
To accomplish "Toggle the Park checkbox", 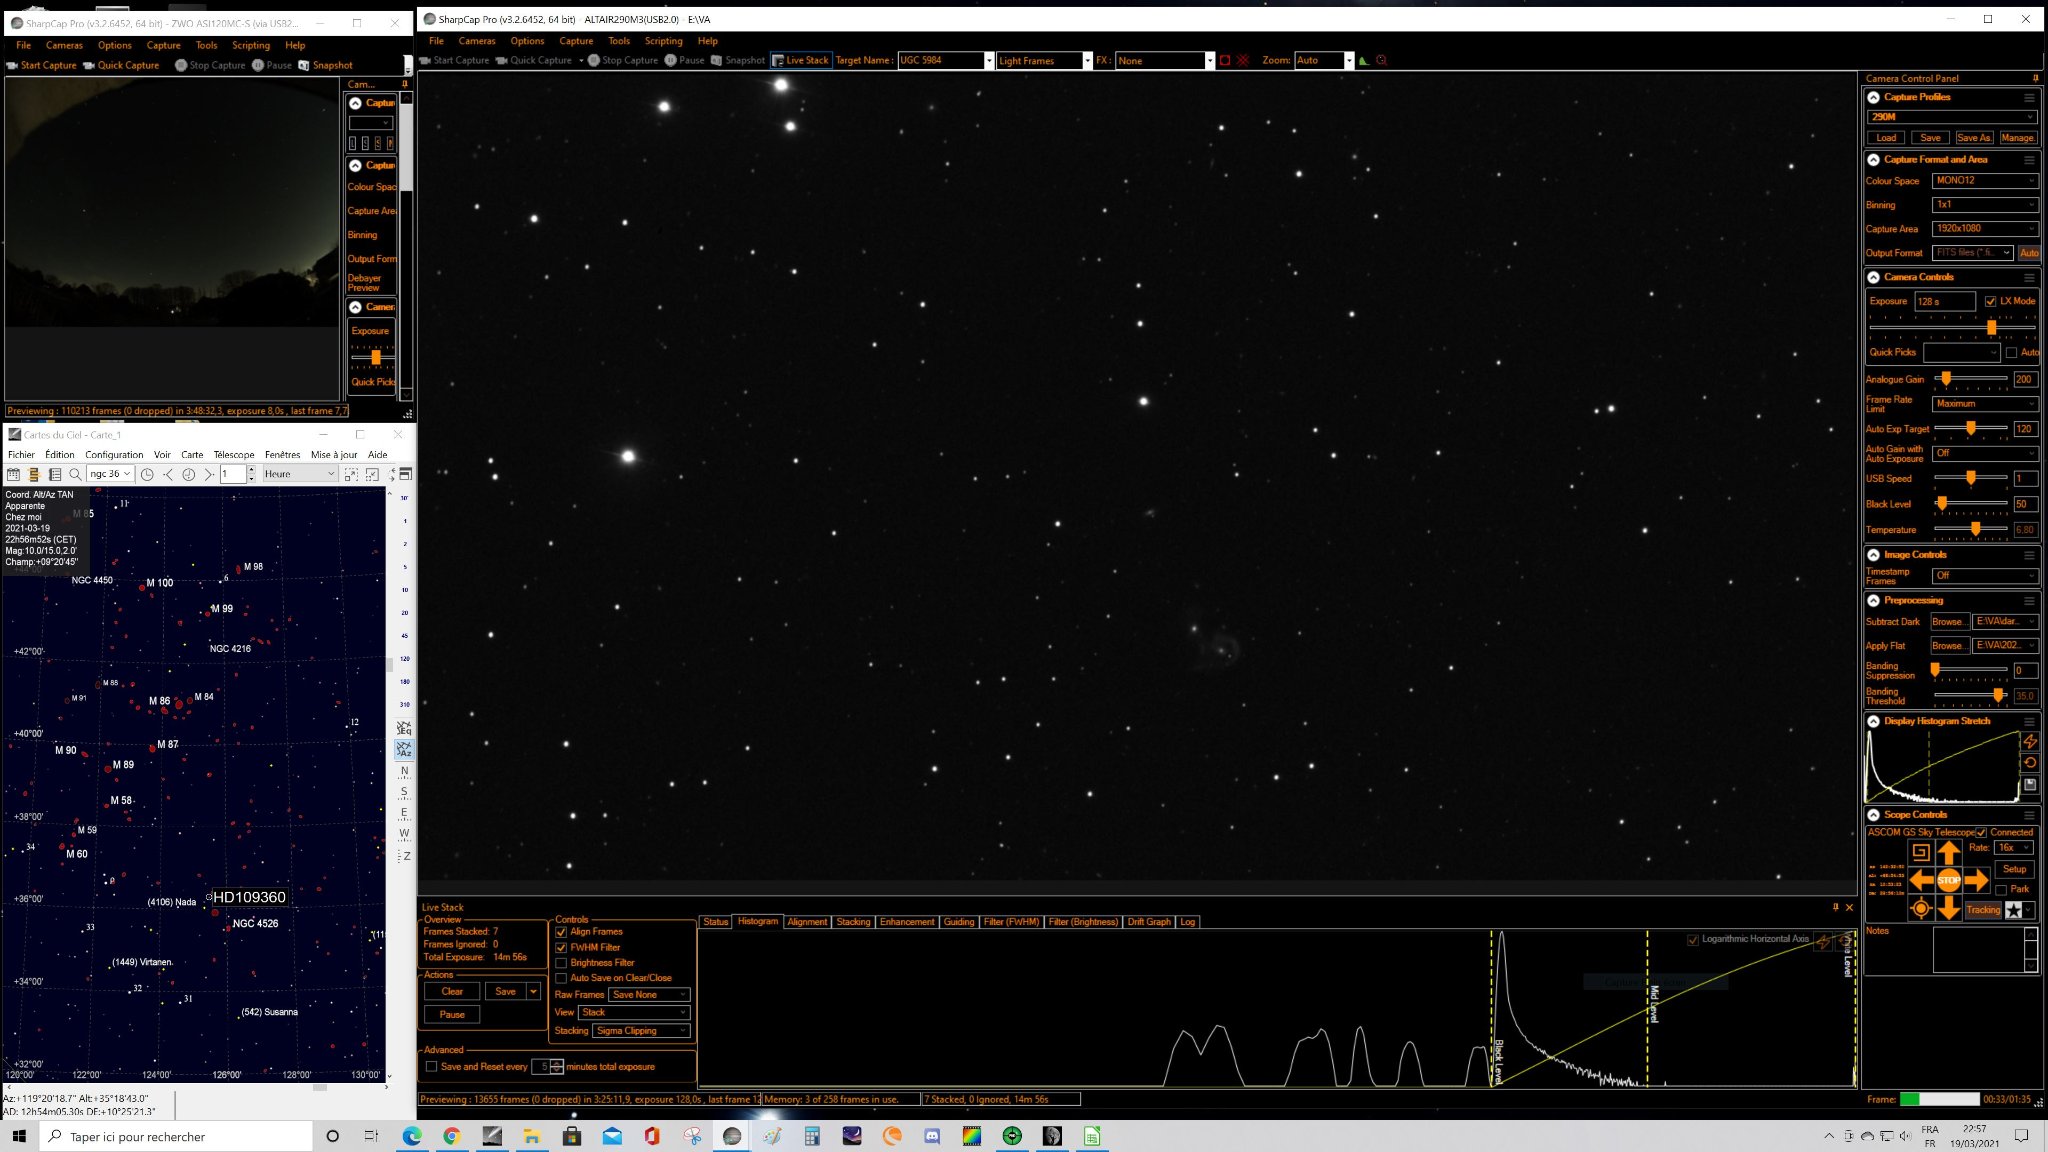I will 2001,890.
